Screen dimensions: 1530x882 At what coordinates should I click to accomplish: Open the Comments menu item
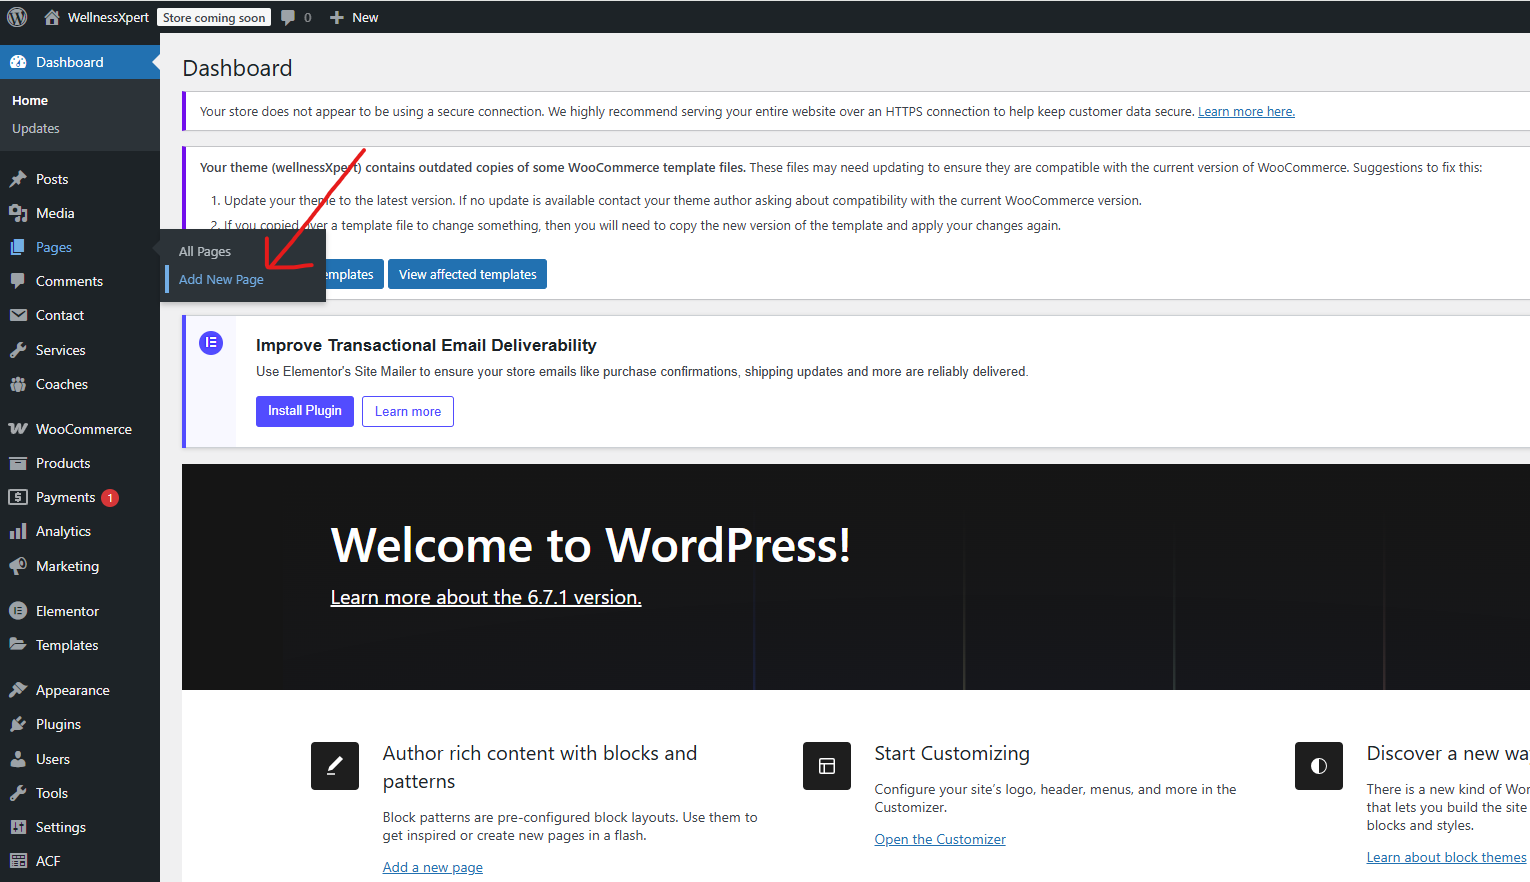click(80, 281)
